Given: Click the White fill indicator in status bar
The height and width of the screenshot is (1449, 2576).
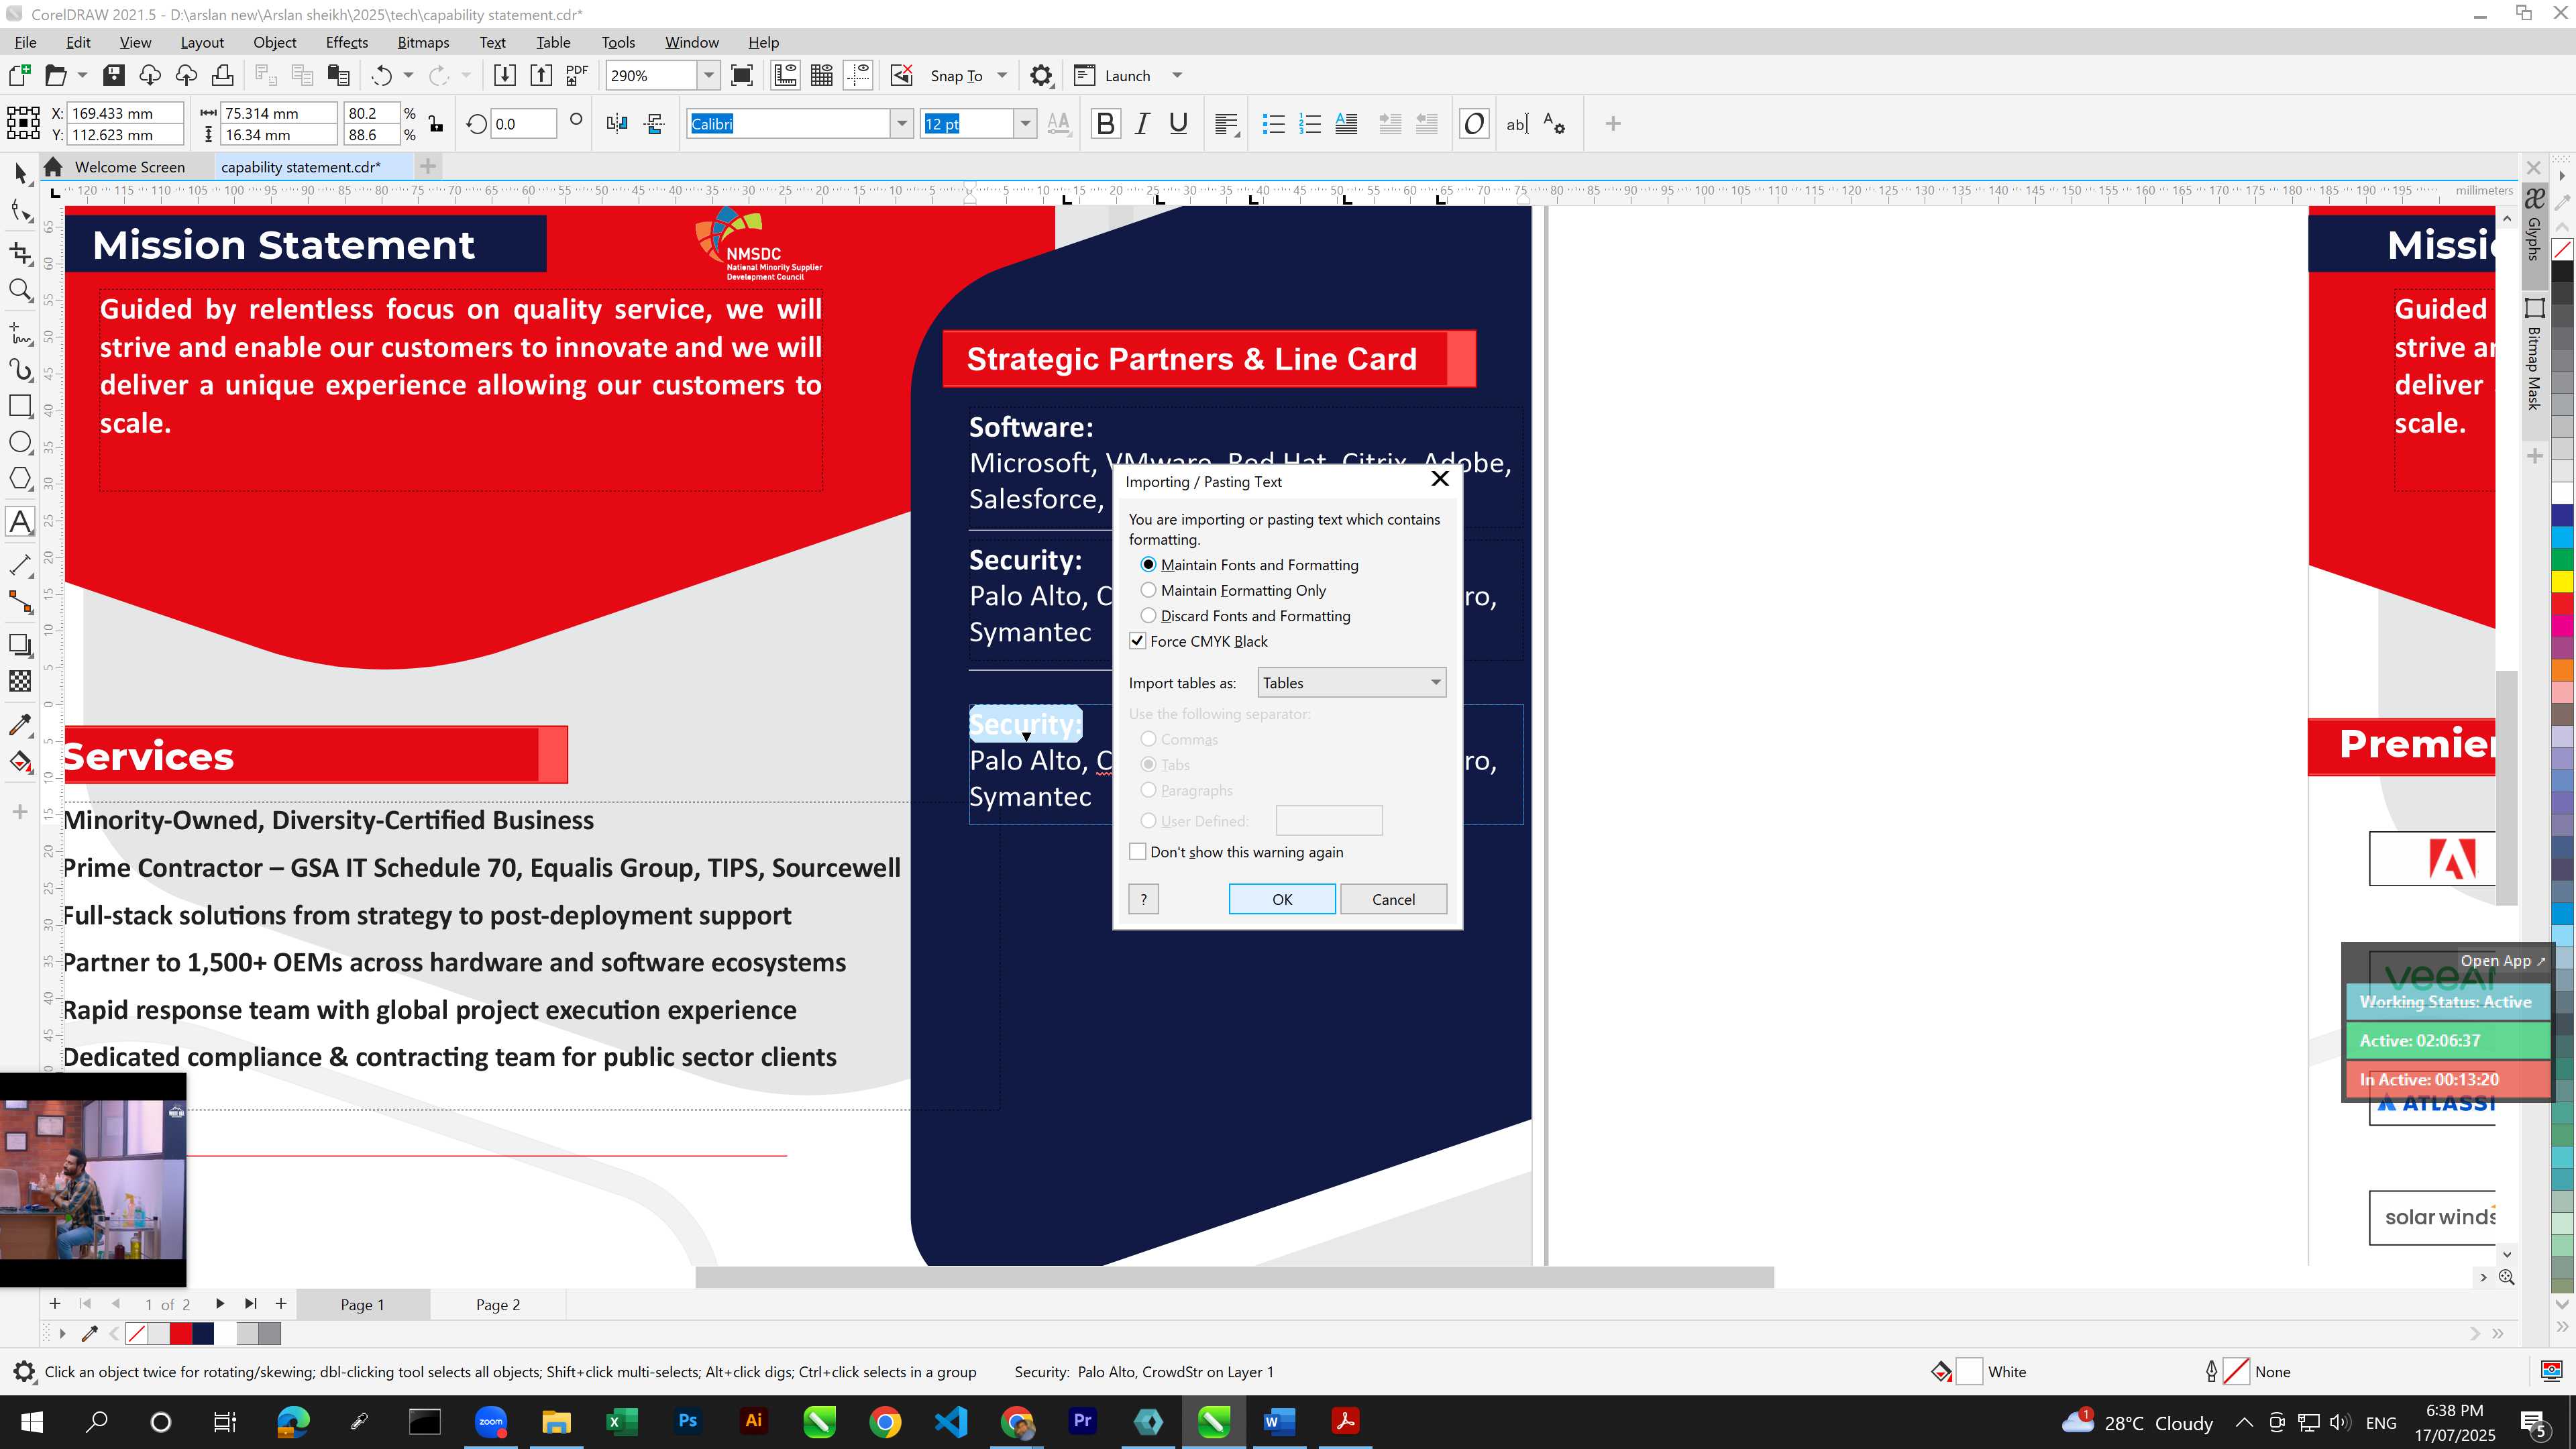Looking at the screenshot, I should click(1969, 1372).
